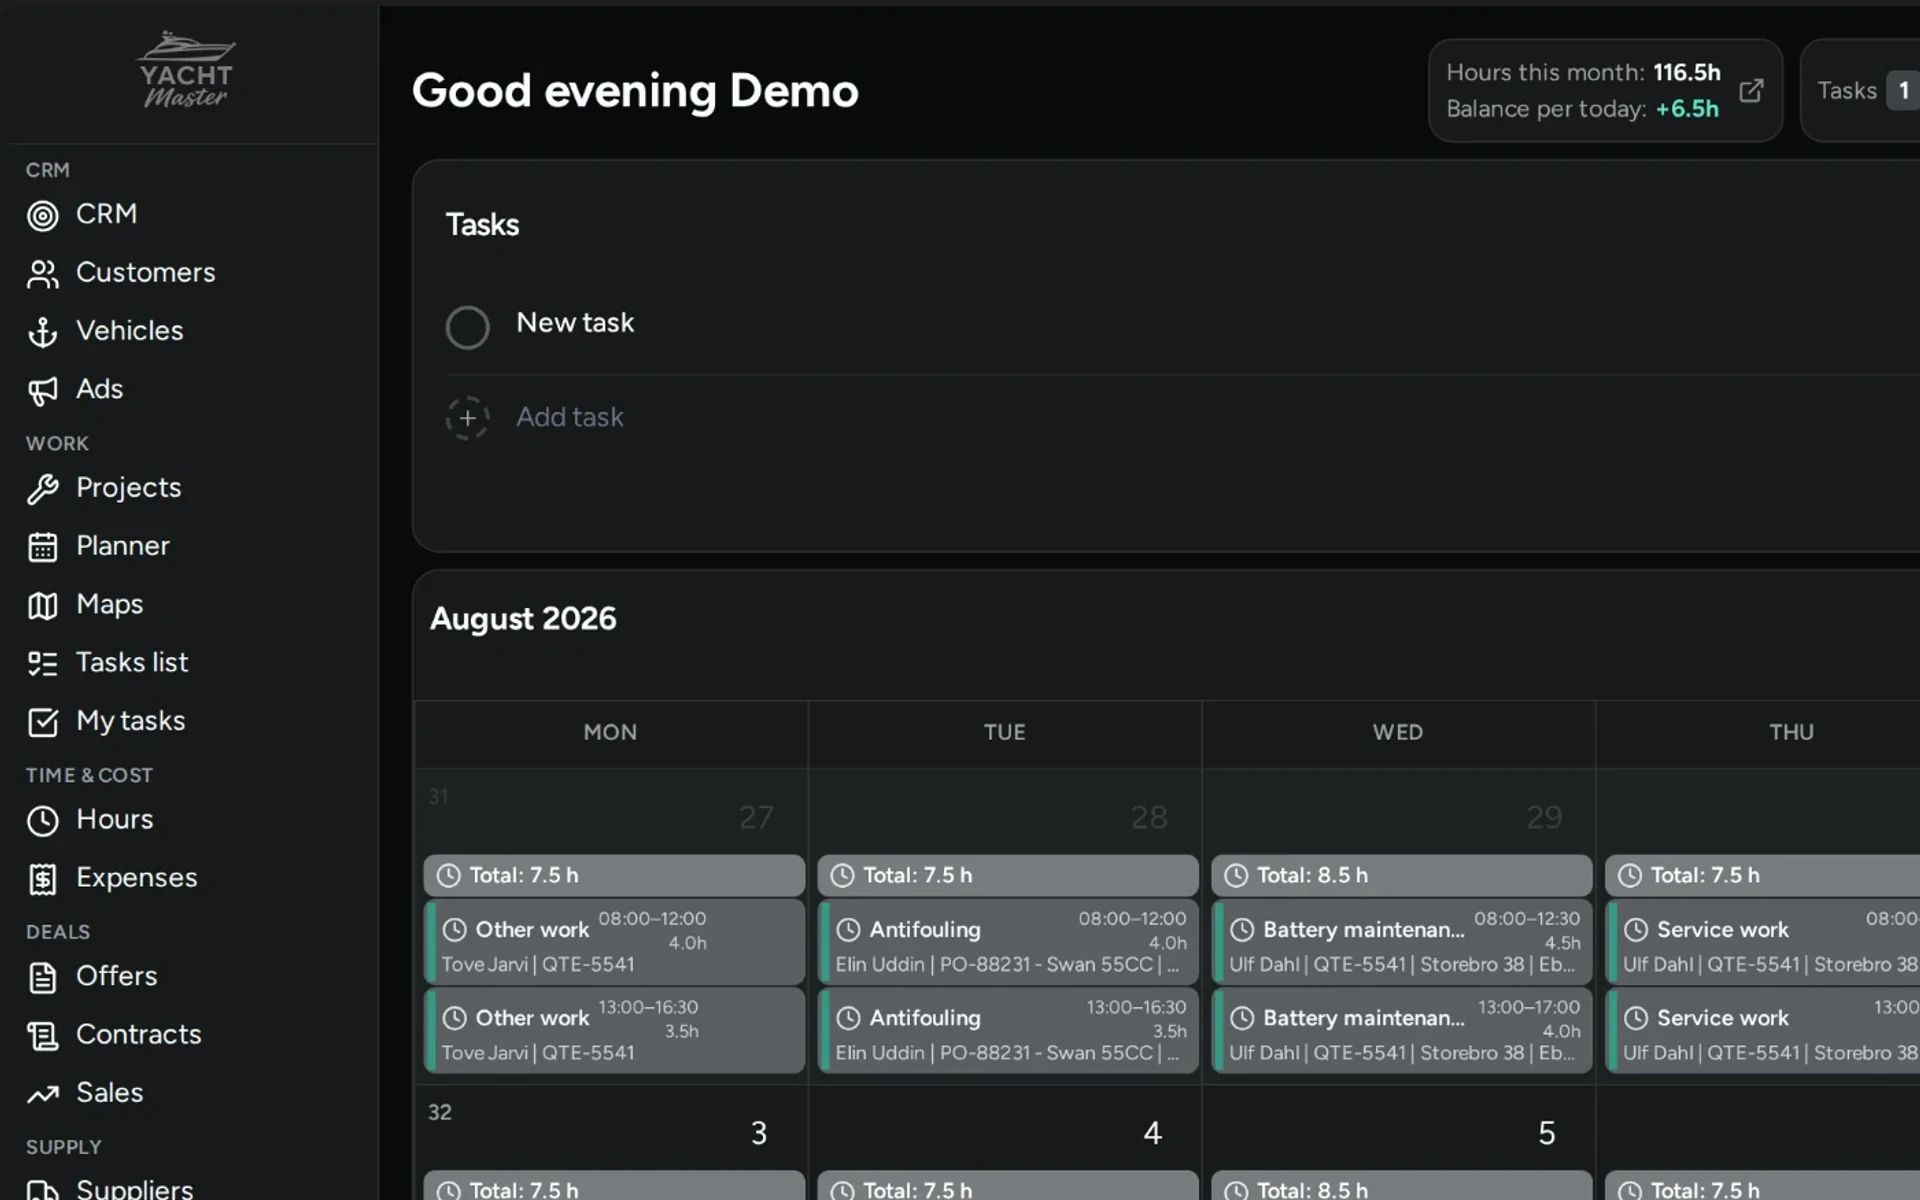Open the Hours this month summary card

coord(1605,90)
